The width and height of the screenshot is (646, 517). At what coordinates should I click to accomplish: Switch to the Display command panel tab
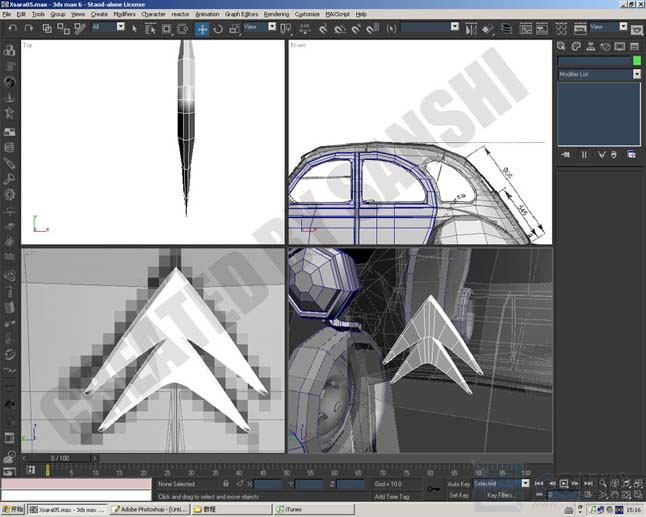[620, 46]
